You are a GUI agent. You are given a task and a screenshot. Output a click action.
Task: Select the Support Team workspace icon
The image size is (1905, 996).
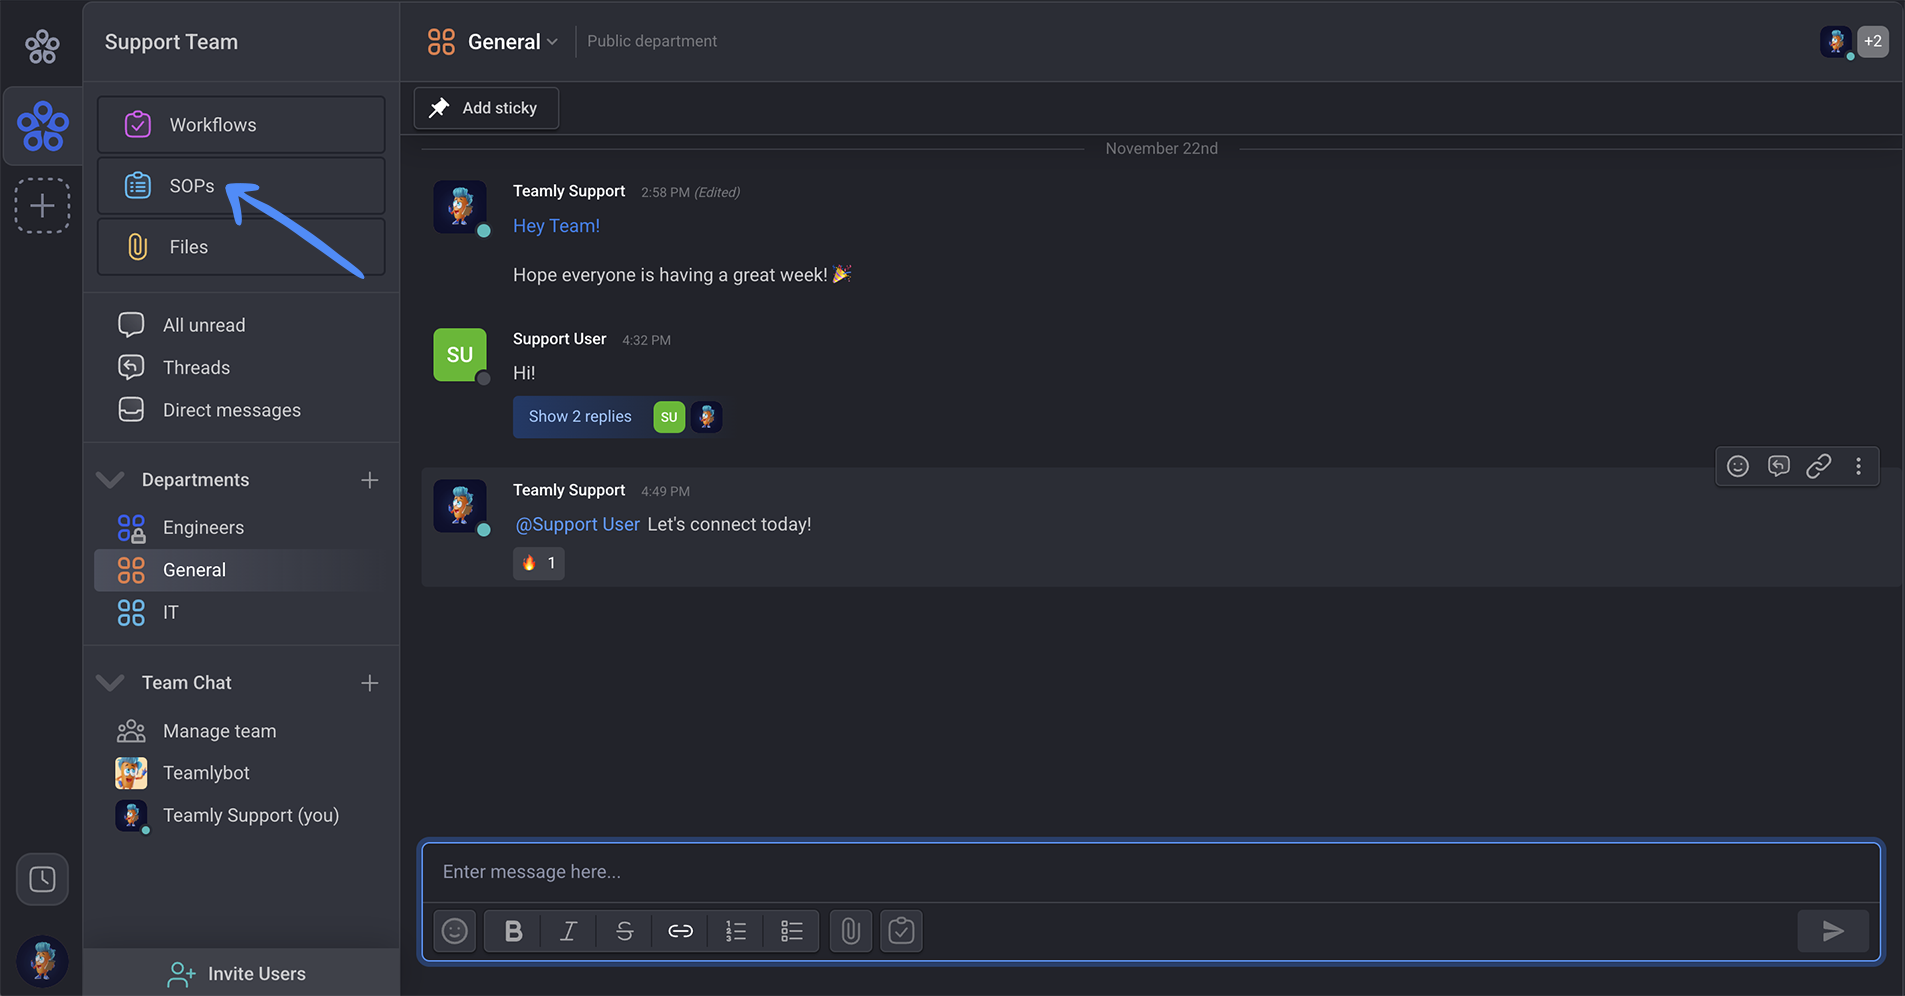click(x=43, y=126)
